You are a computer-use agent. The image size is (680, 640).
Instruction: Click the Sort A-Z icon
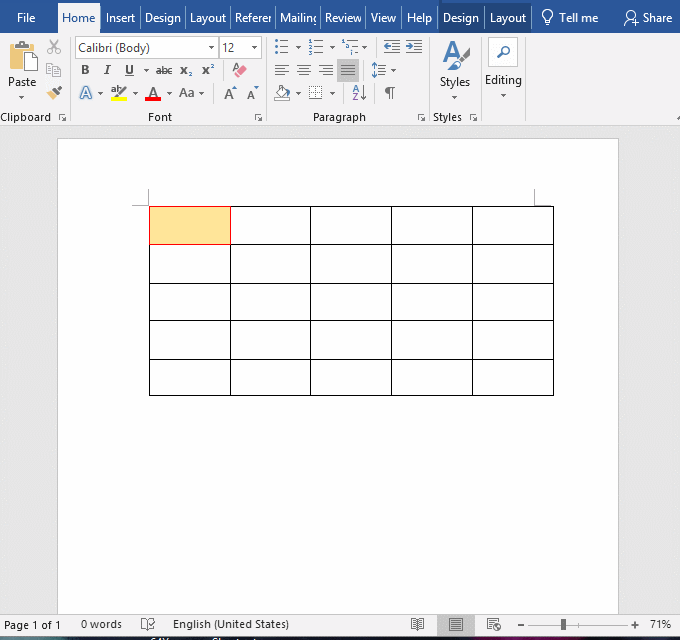pos(360,93)
